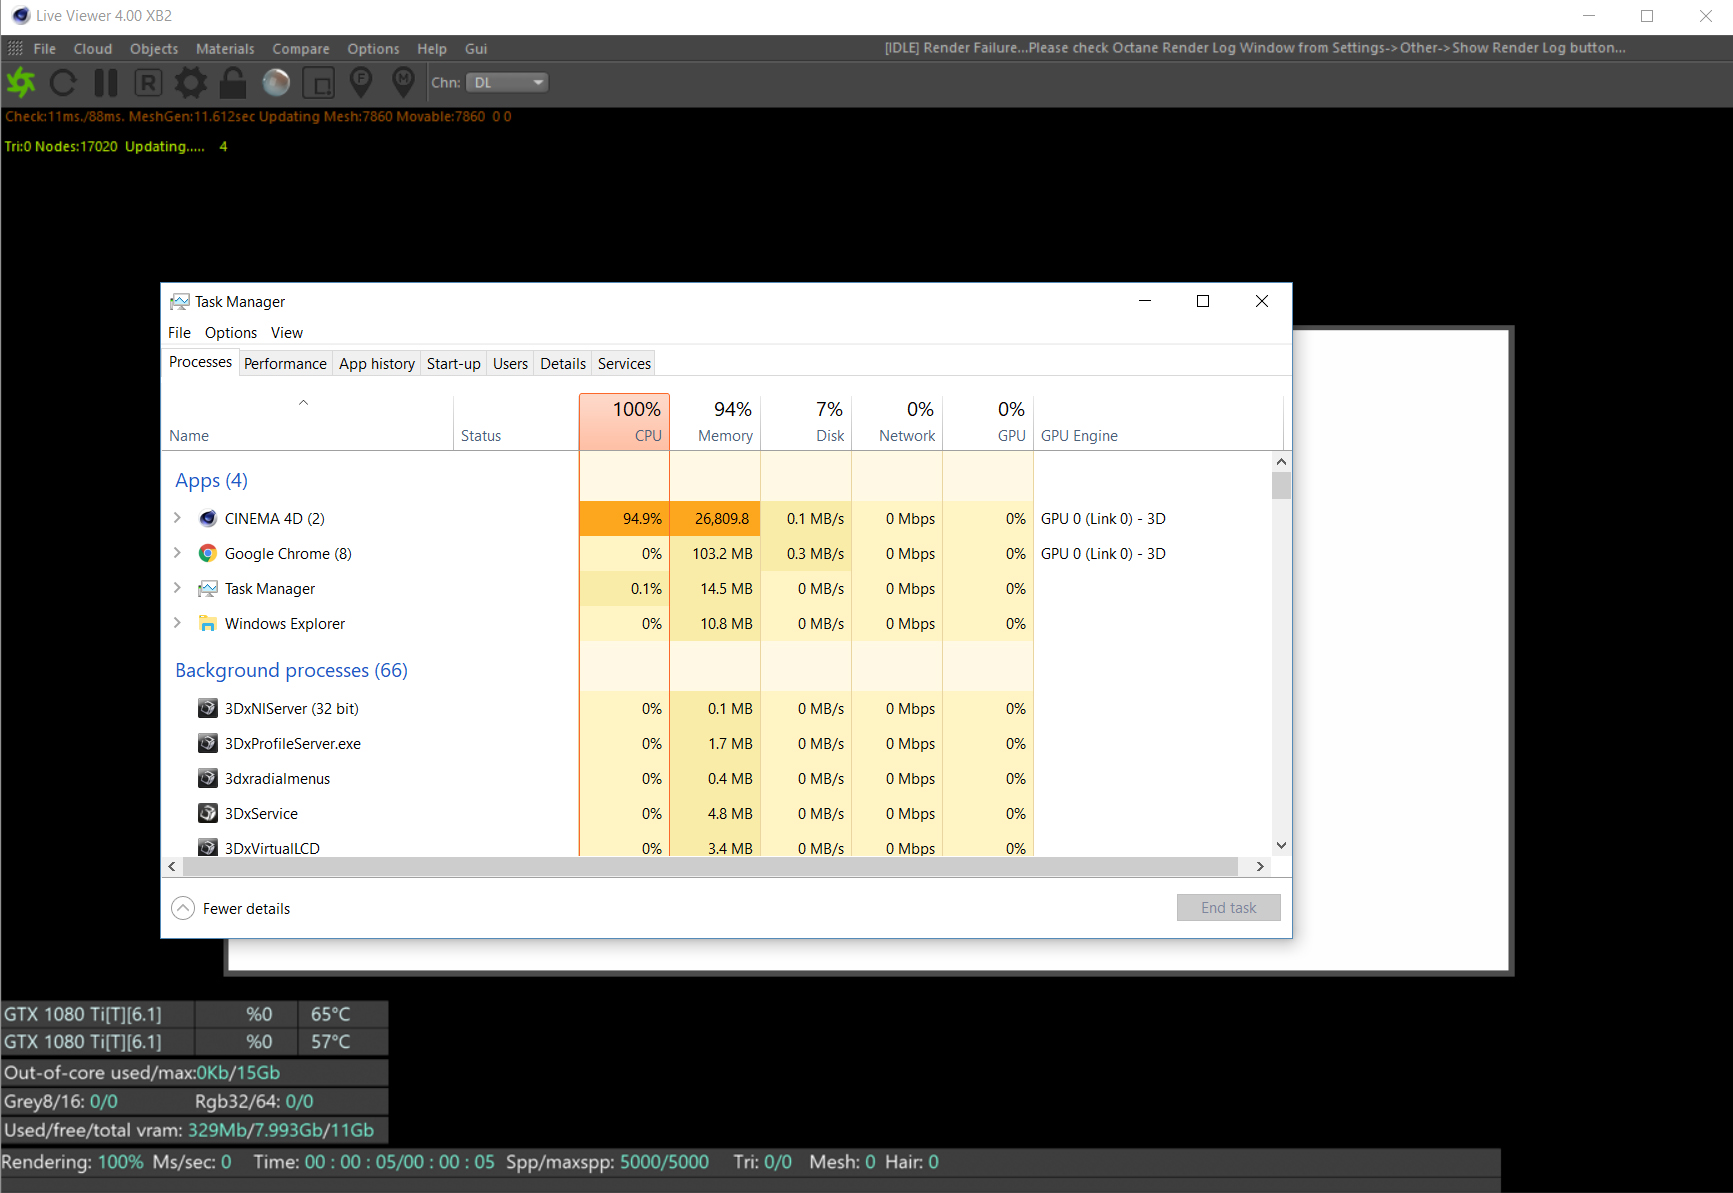Click the End task button
Image resolution: width=1733 pixels, height=1193 pixels.
pyautogui.click(x=1228, y=907)
